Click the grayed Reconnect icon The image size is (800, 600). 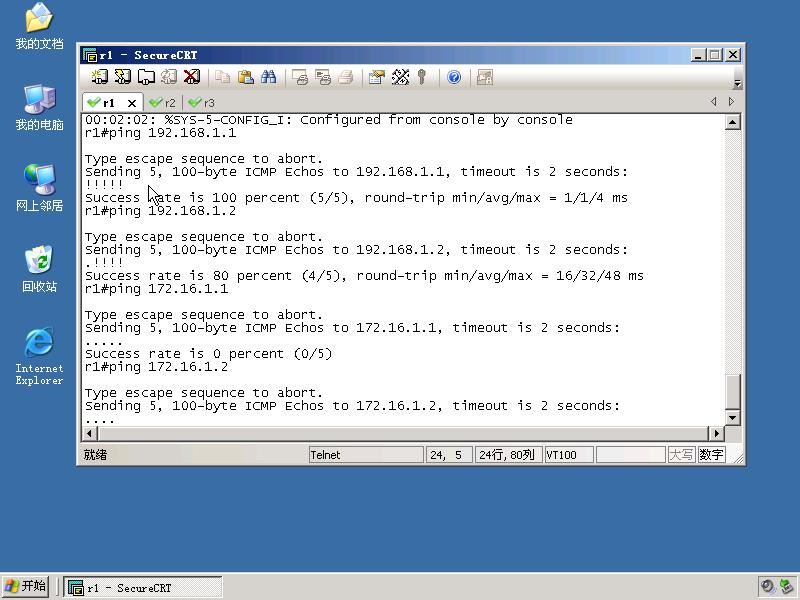click(169, 77)
